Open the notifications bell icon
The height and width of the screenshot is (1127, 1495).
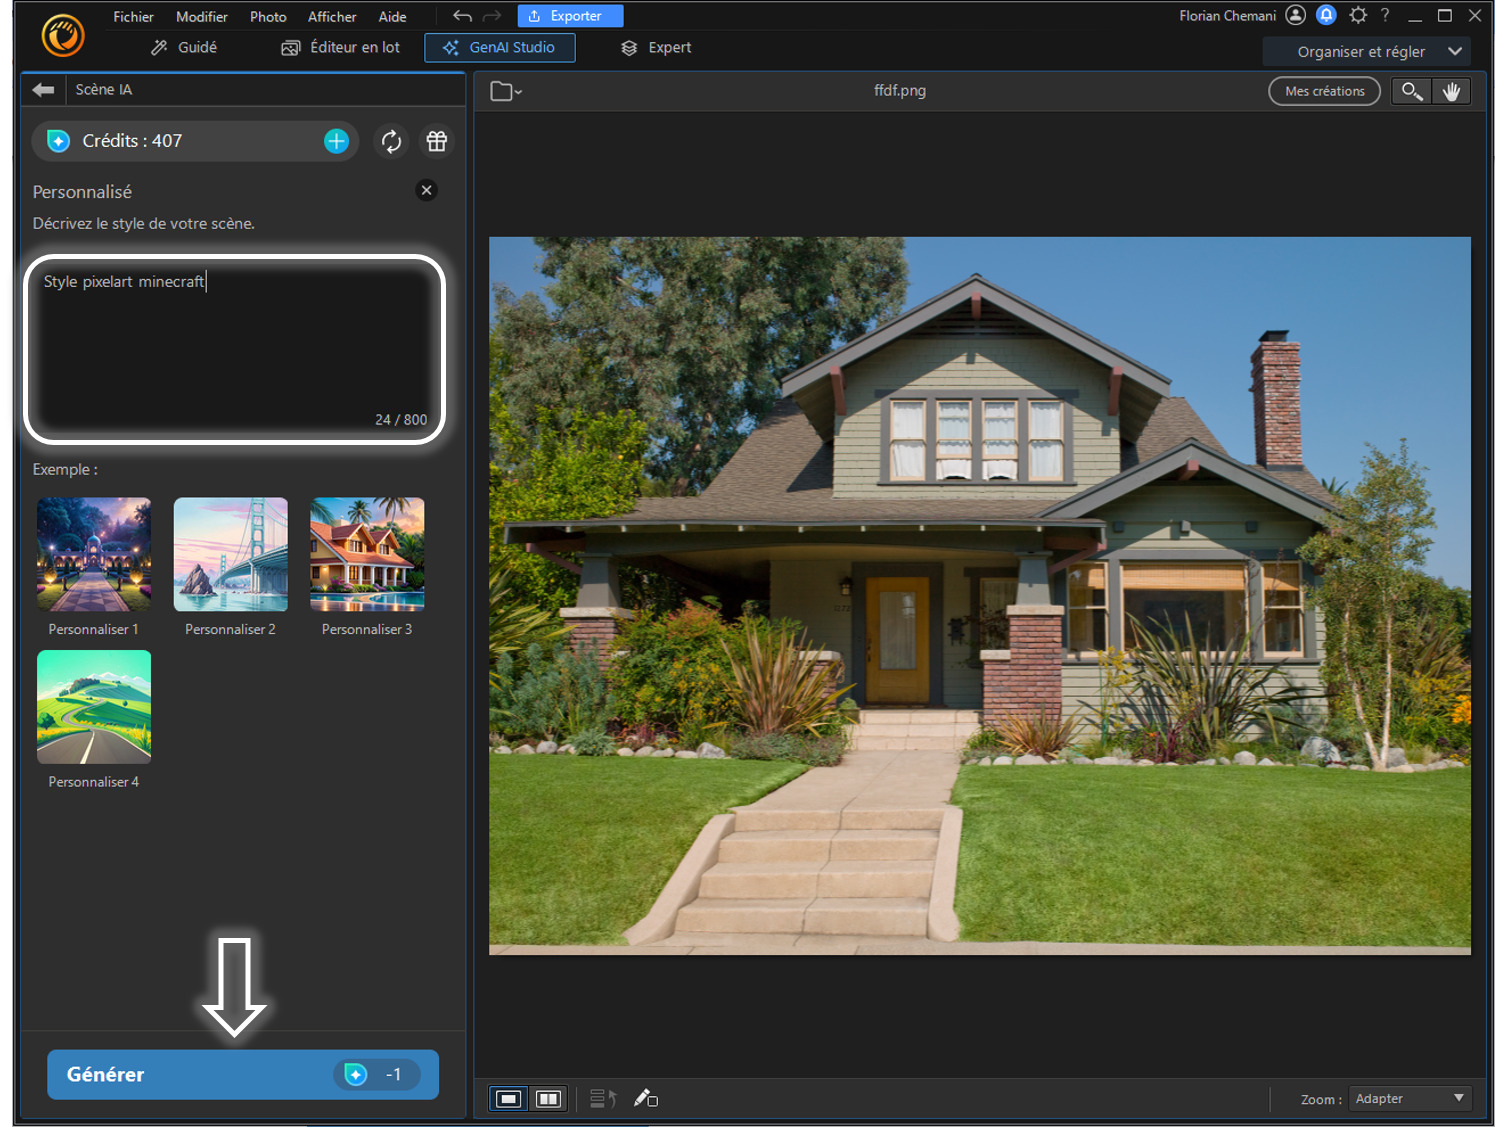pyautogui.click(x=1326, y=15)
